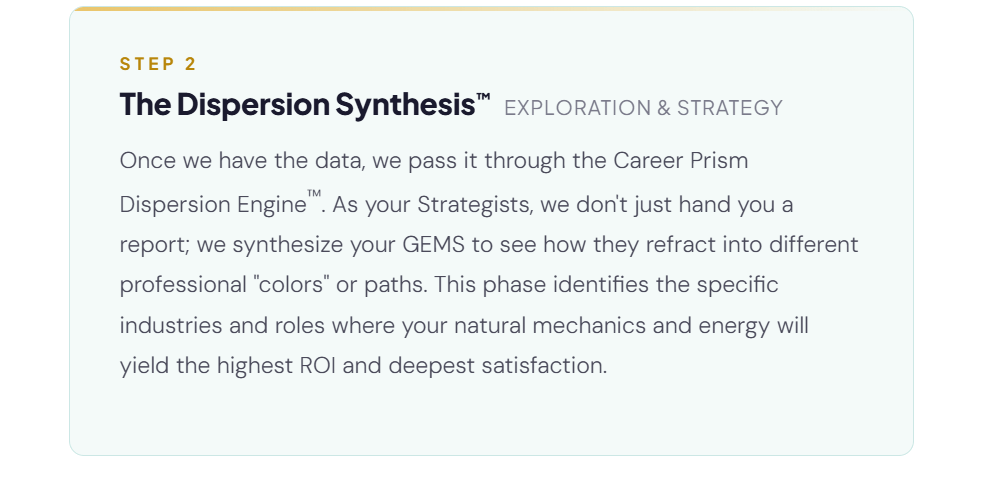The image size is (987, 493).
Task: Click the "EXPLORATION & STRATEGY" subtitle
Action: click(643, 108)
